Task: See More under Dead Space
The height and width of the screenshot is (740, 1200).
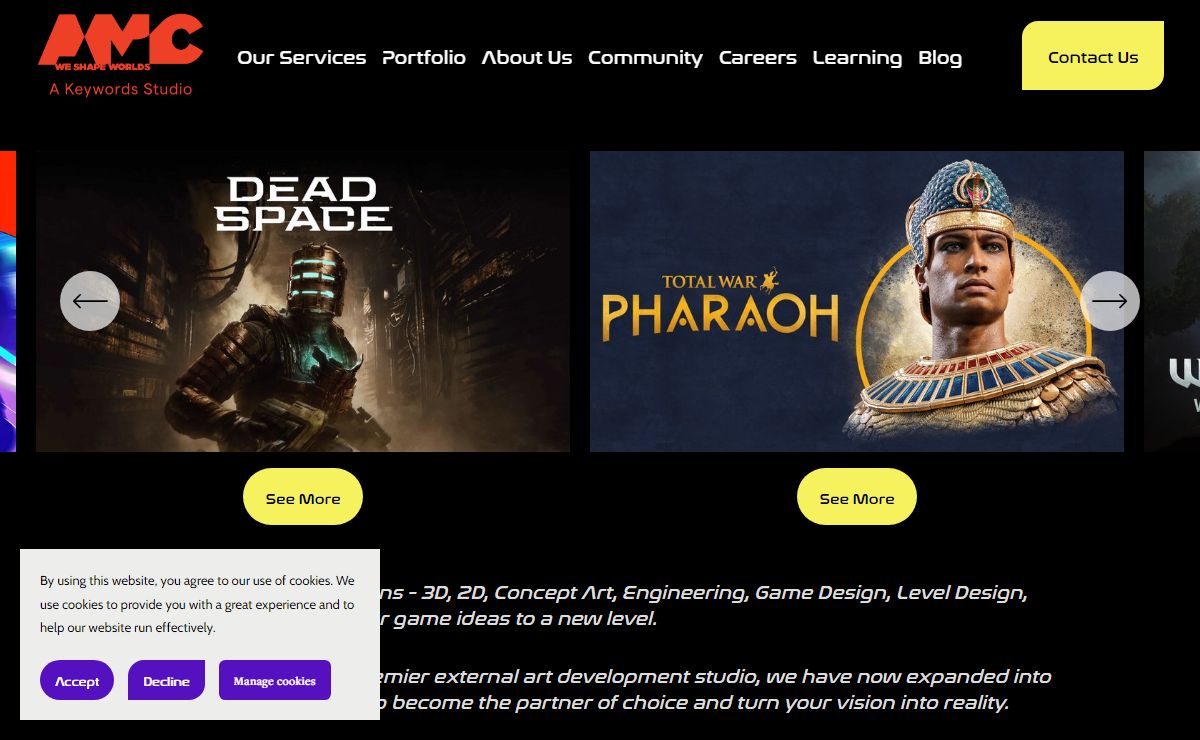Action: 303,497
